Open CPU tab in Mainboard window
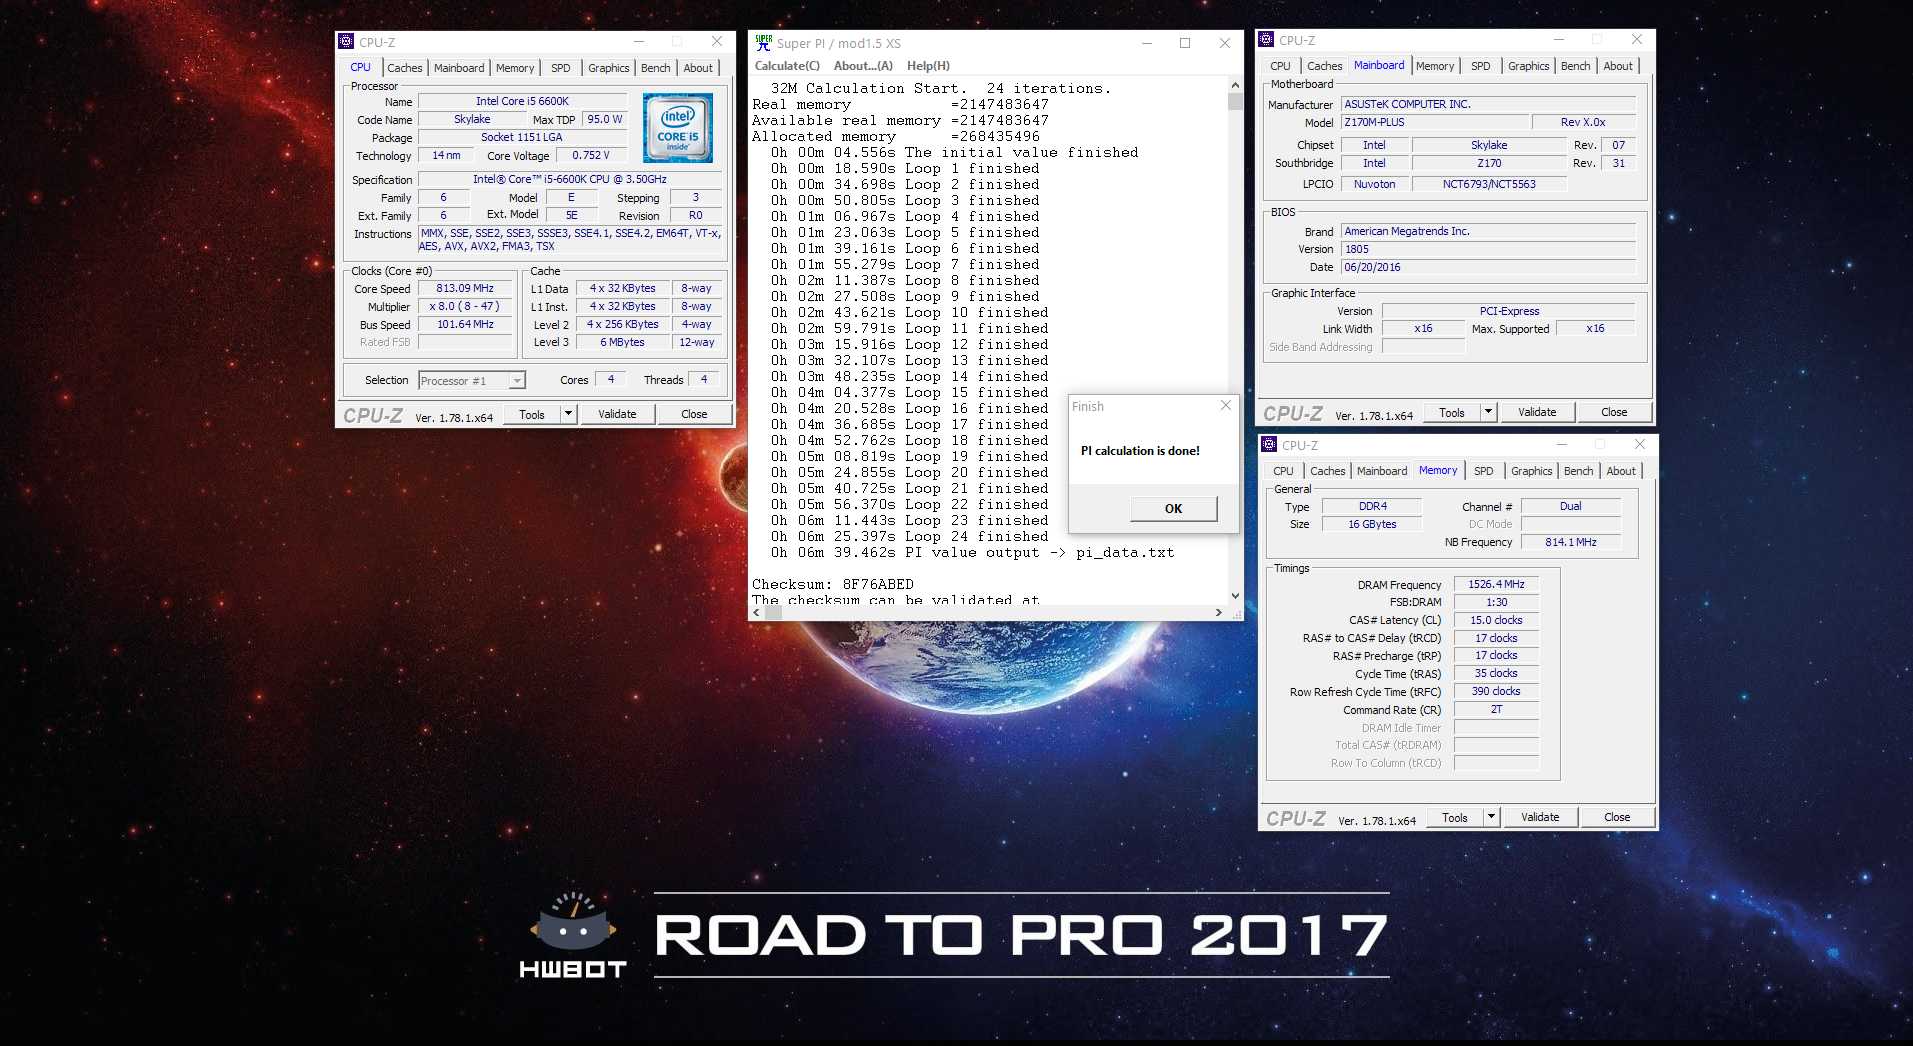Image resolution: width=1913 pixels, height=1046 pixels. [1280, 66]
